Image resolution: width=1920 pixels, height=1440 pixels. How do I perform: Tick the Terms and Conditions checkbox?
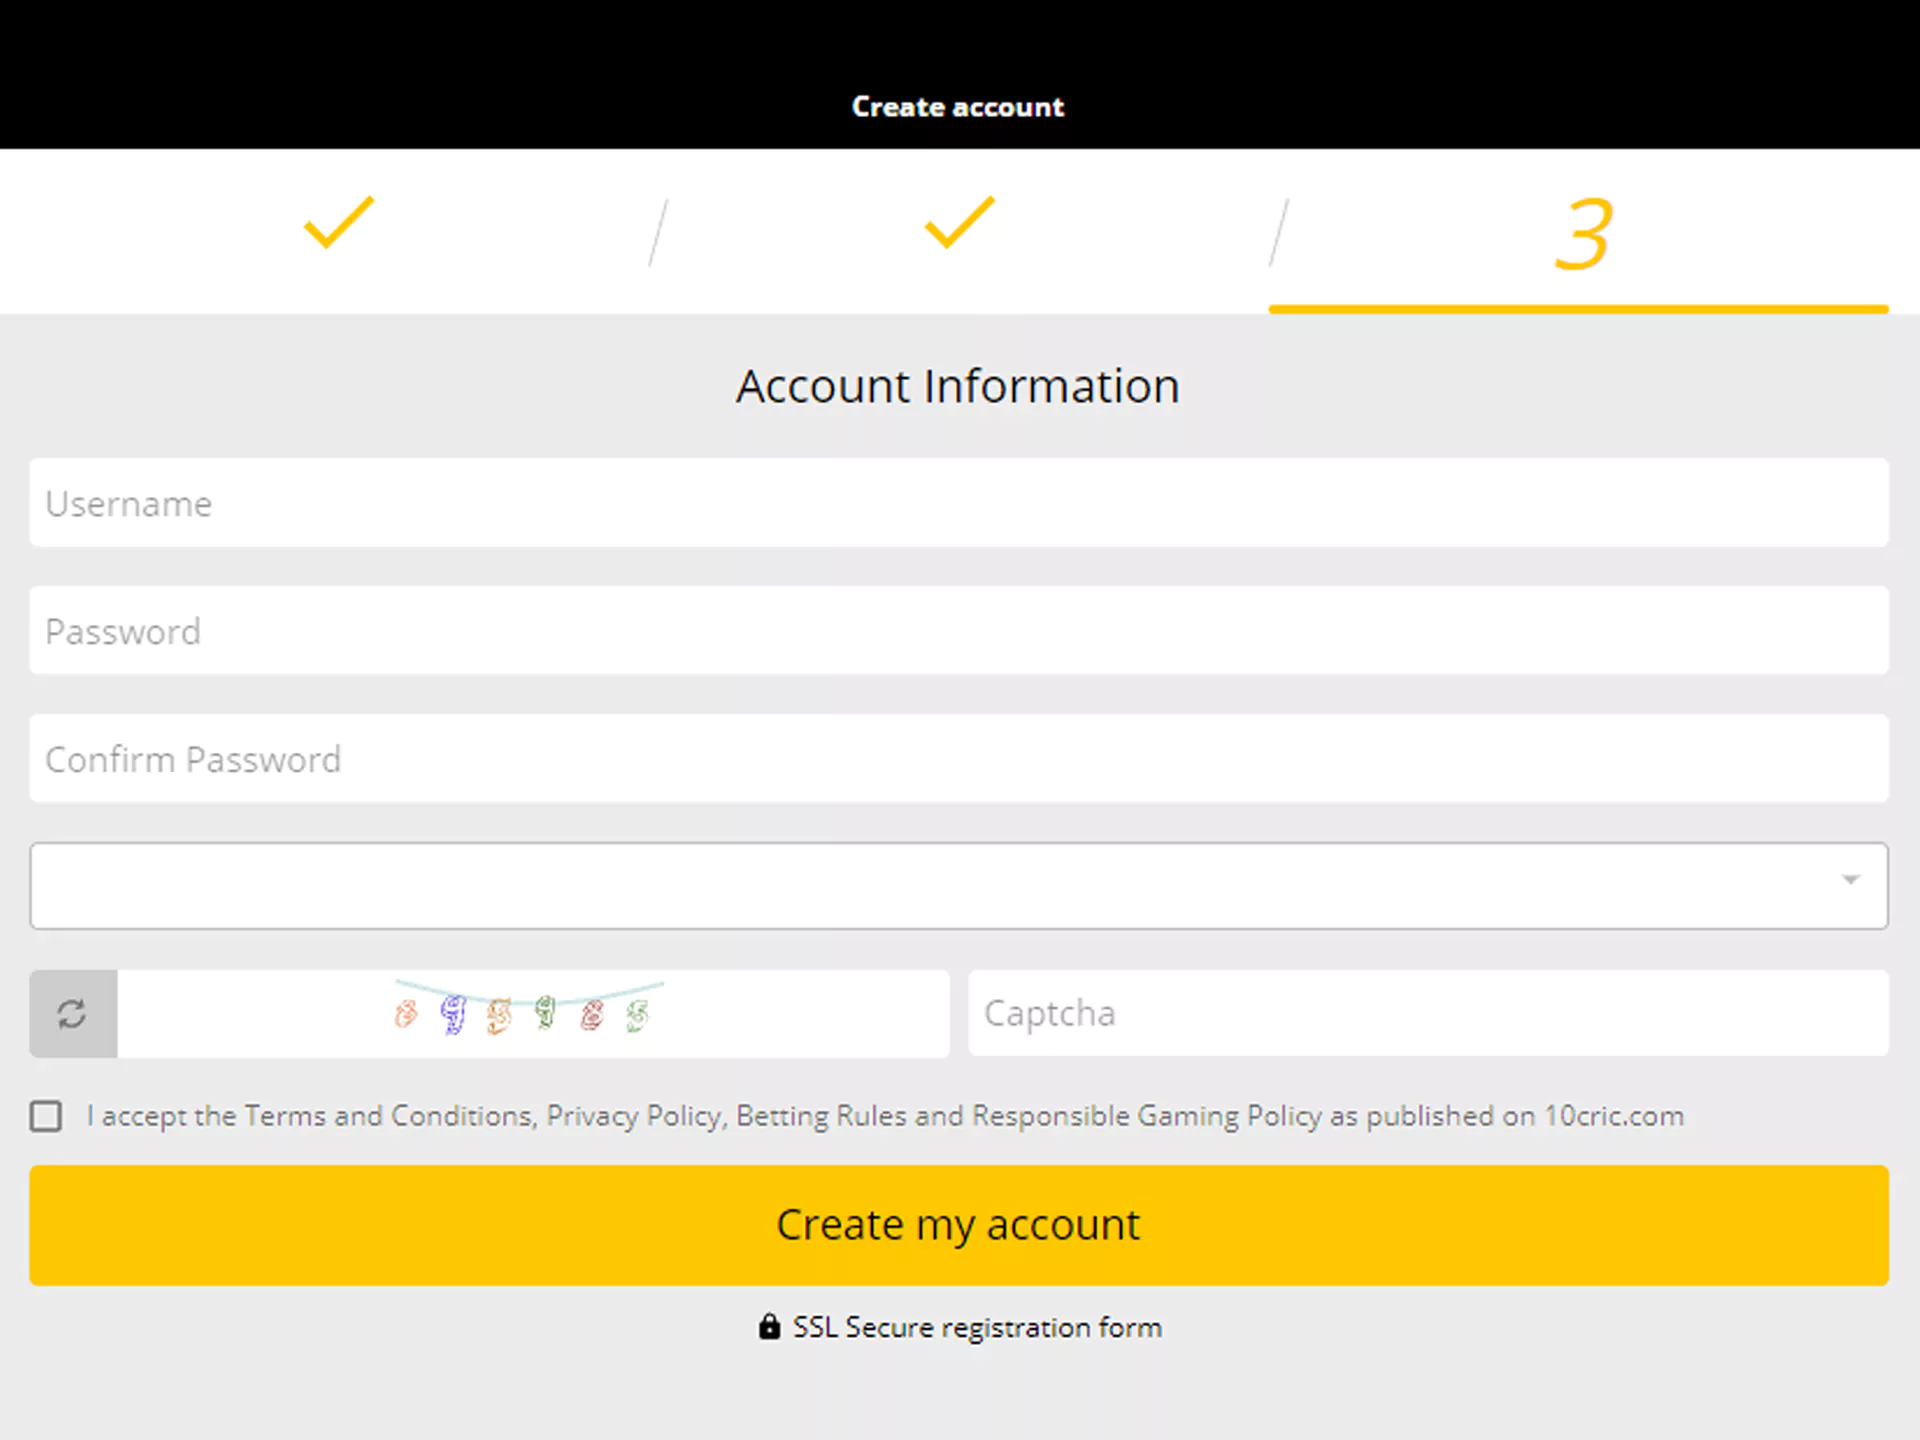tap(46, 1116)
